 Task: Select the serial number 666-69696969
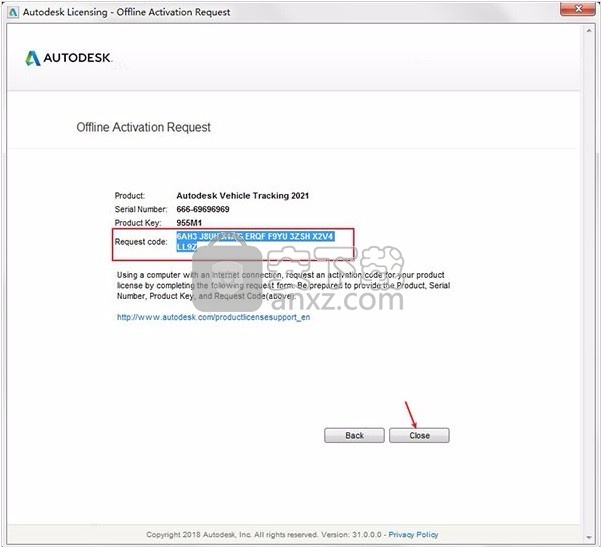click(x=203, y=209)
